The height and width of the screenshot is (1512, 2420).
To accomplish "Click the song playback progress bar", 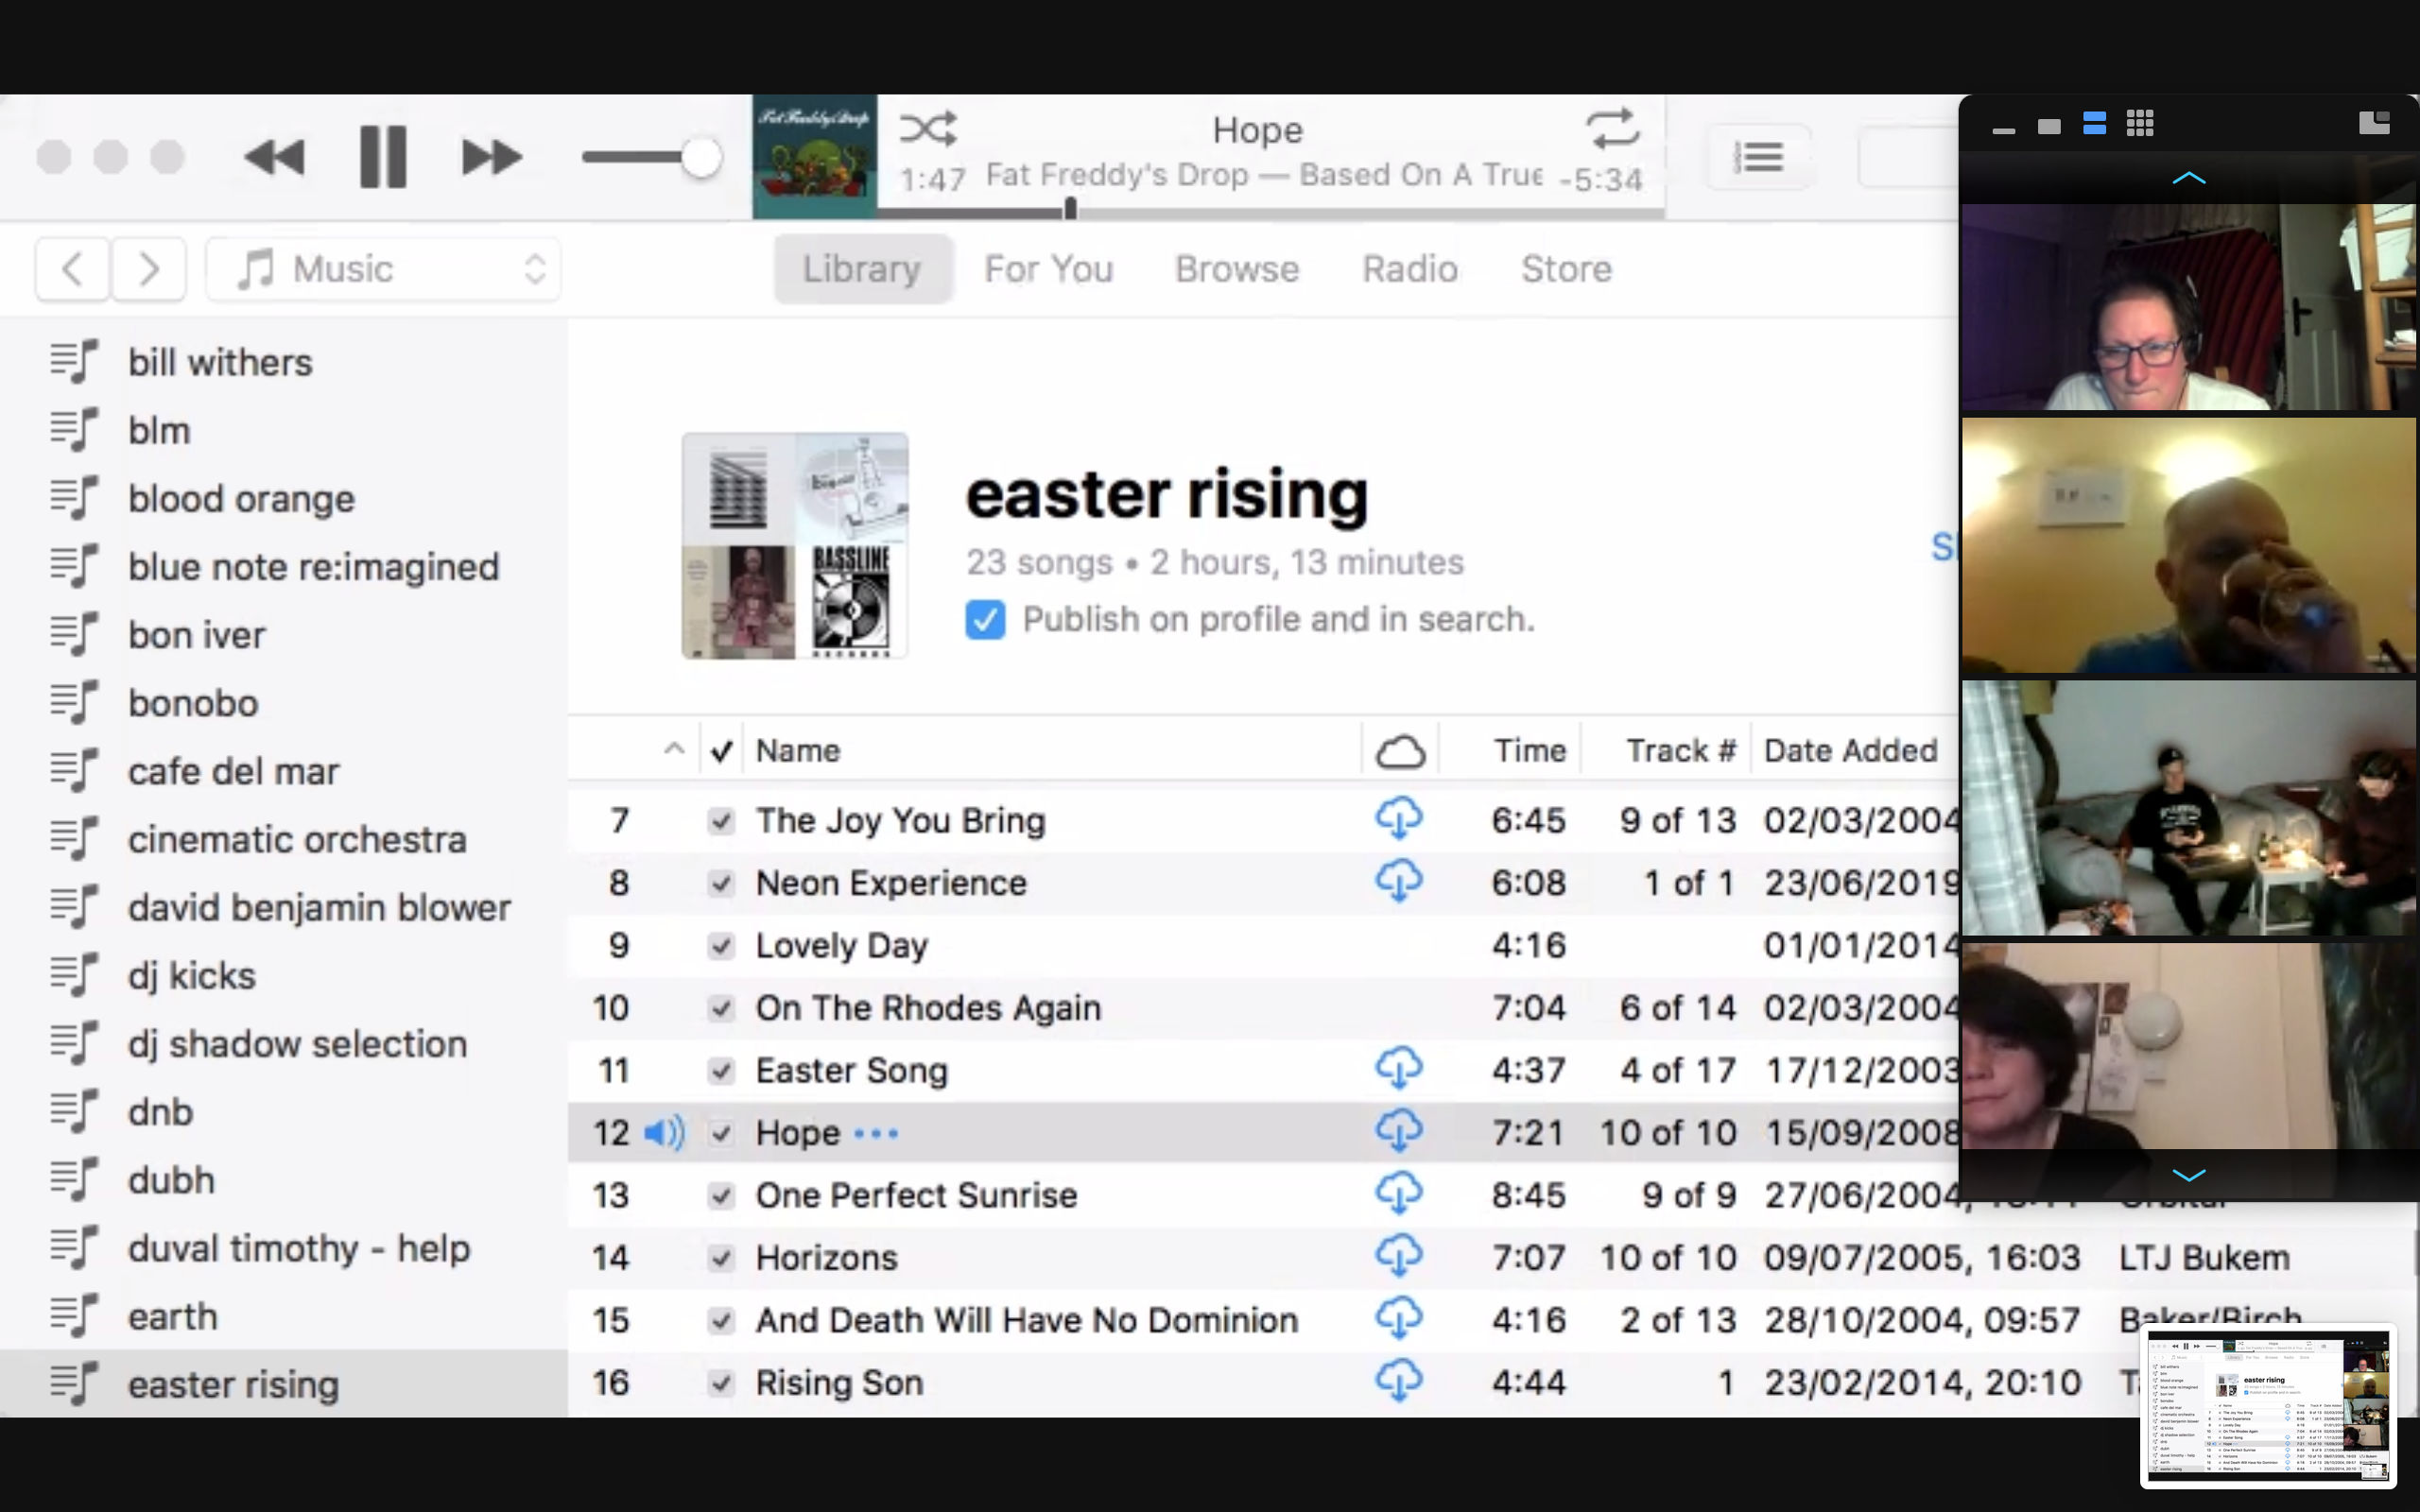I will (1271, 212).
